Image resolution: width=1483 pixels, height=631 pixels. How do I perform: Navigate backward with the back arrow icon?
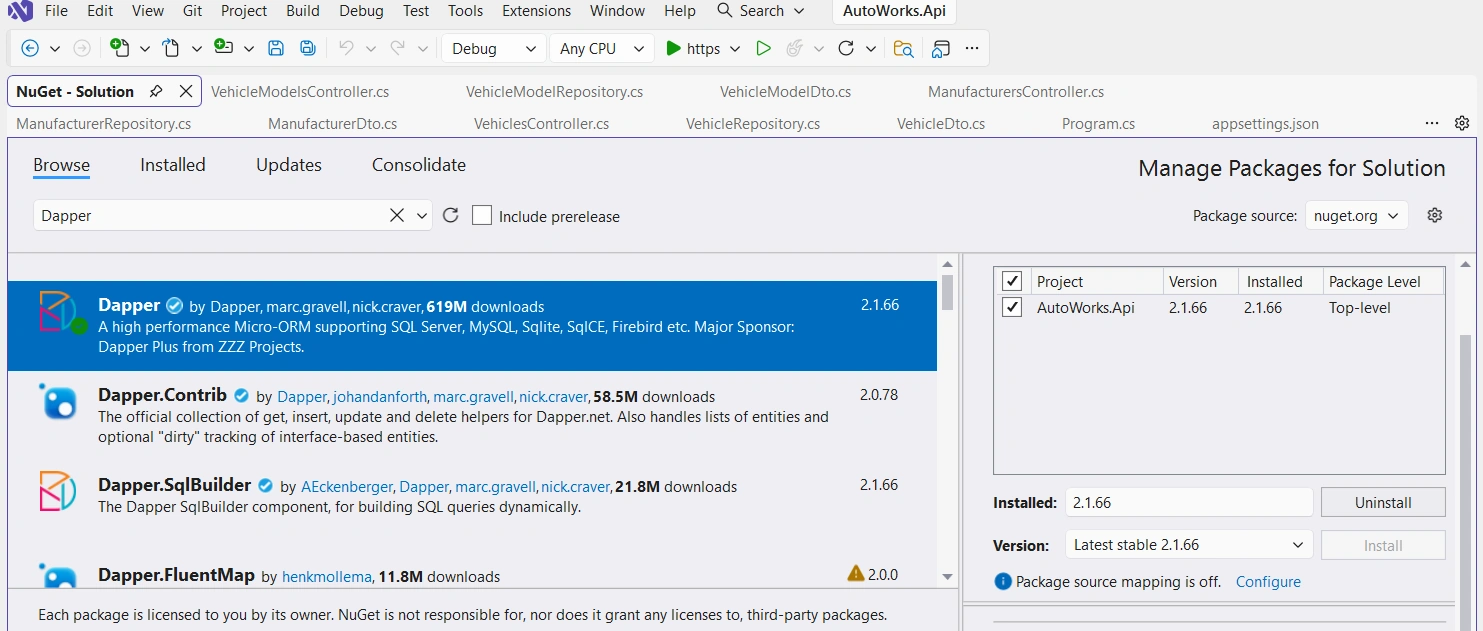point(30,48)
